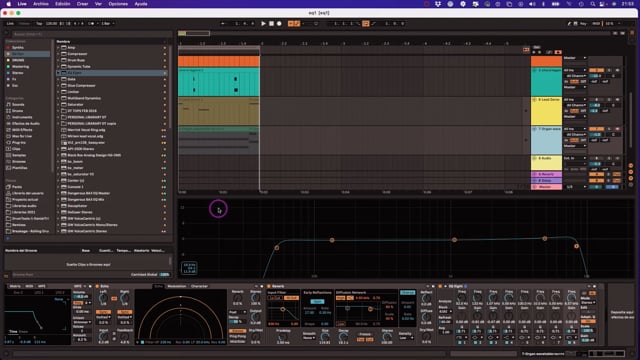Toggle the Echo device on/off
640x360 pixels.
point(97,286)
